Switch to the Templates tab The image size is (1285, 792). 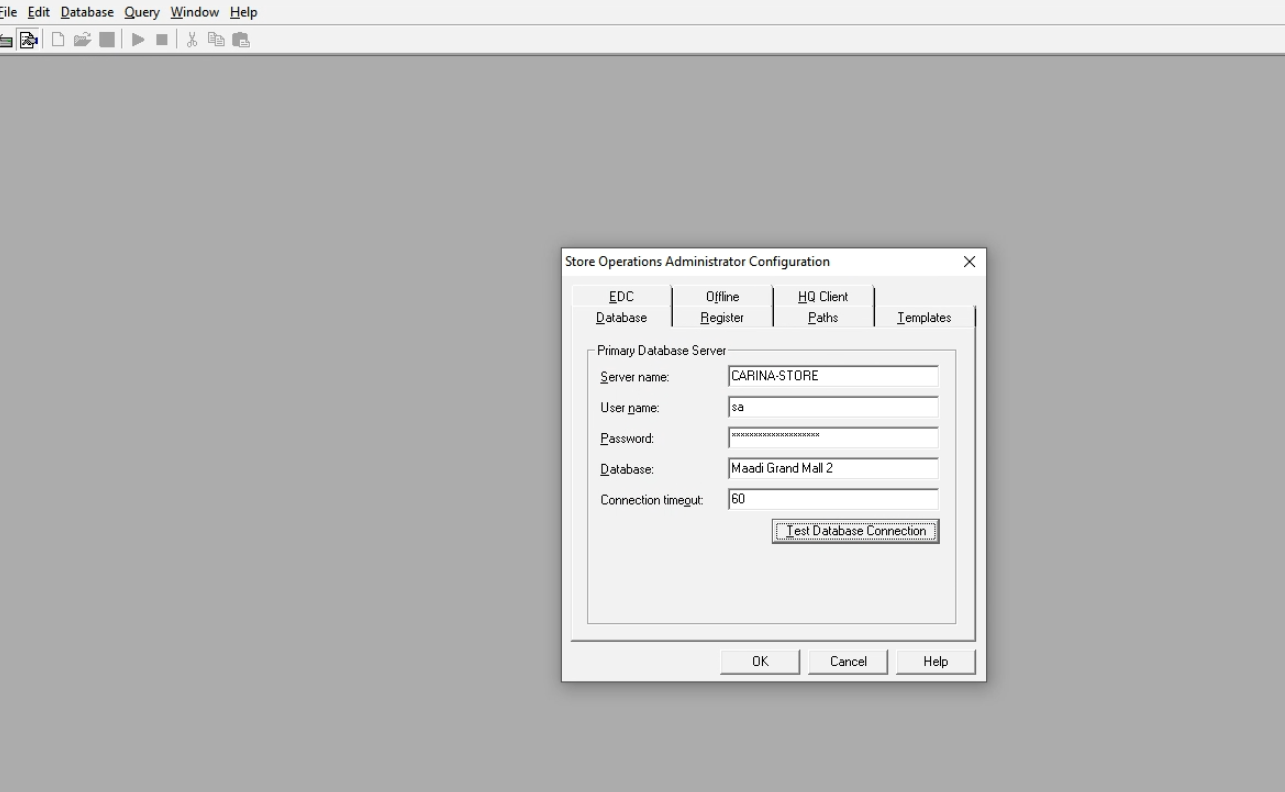tap(924, 317)
